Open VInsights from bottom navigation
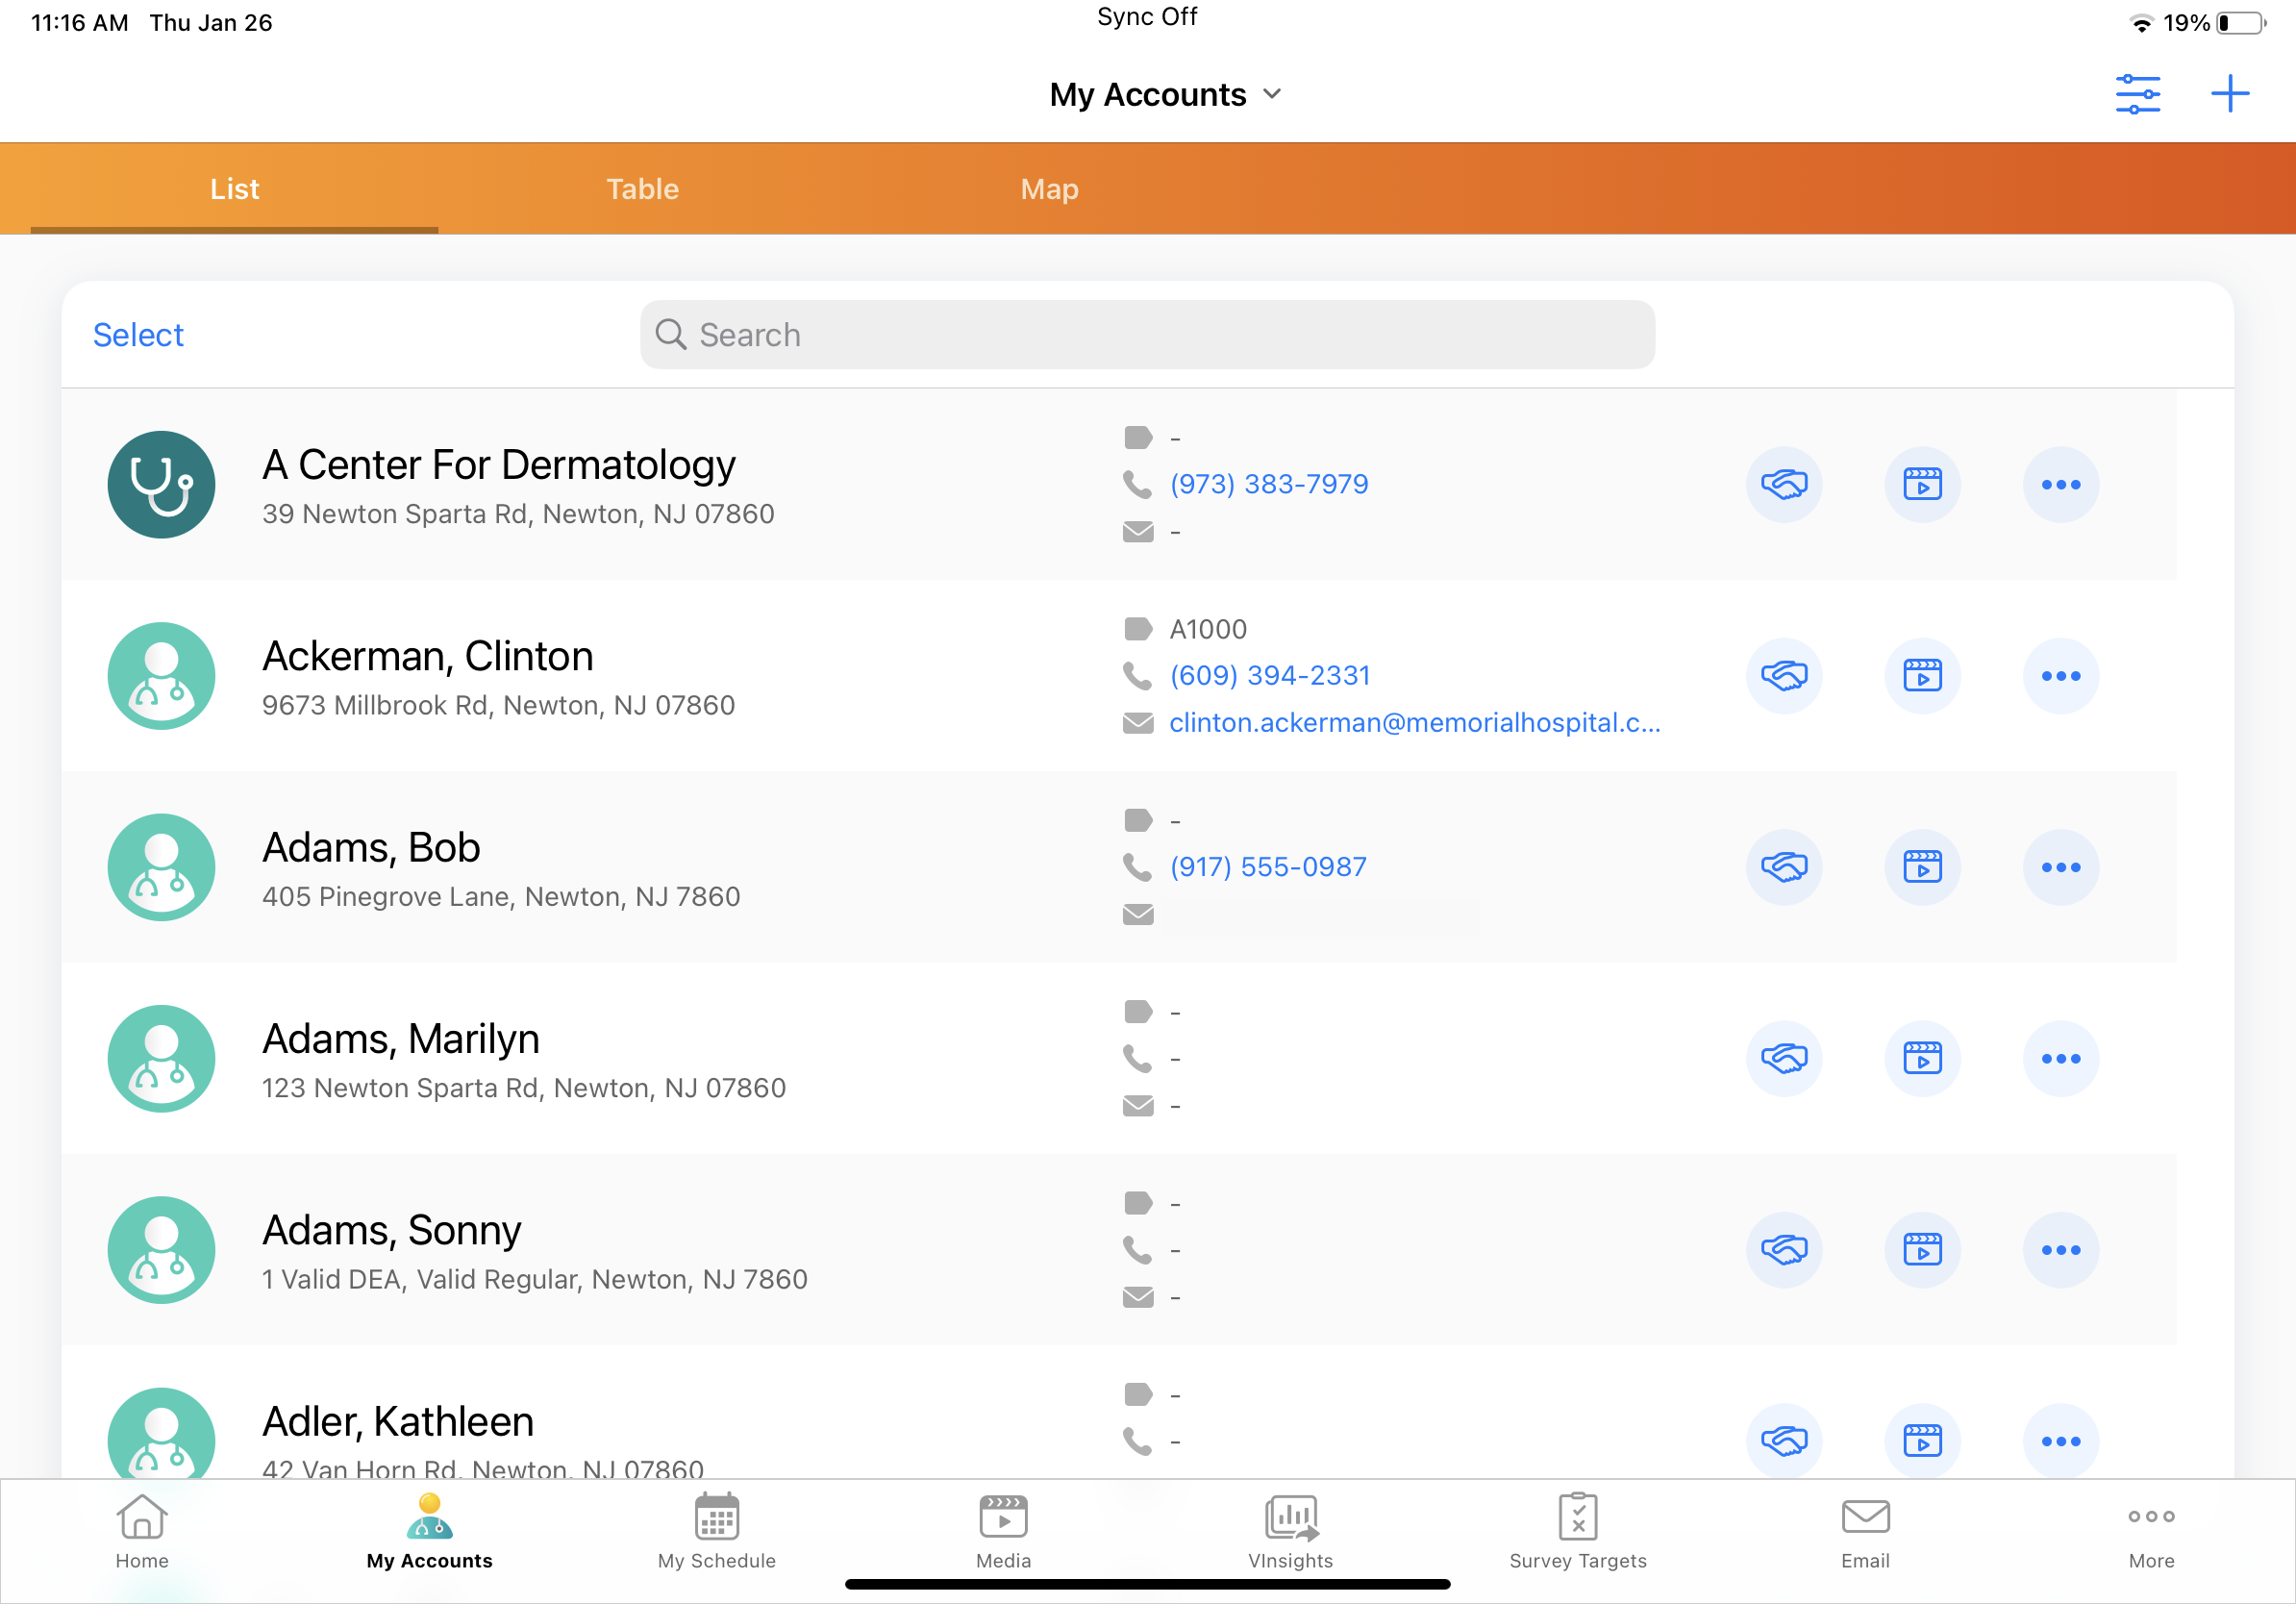 (1290, 1531)
